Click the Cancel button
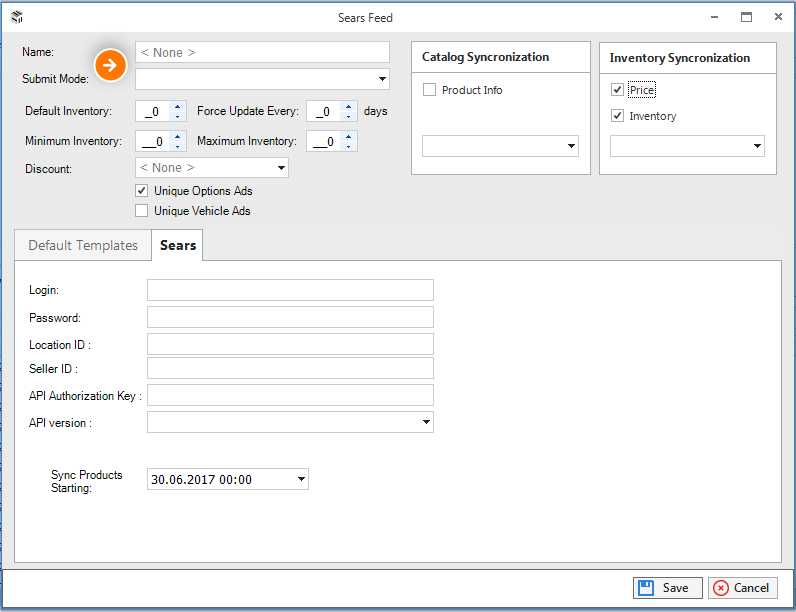The height and width of the screenshot is (612, 796). click(742, 588)
